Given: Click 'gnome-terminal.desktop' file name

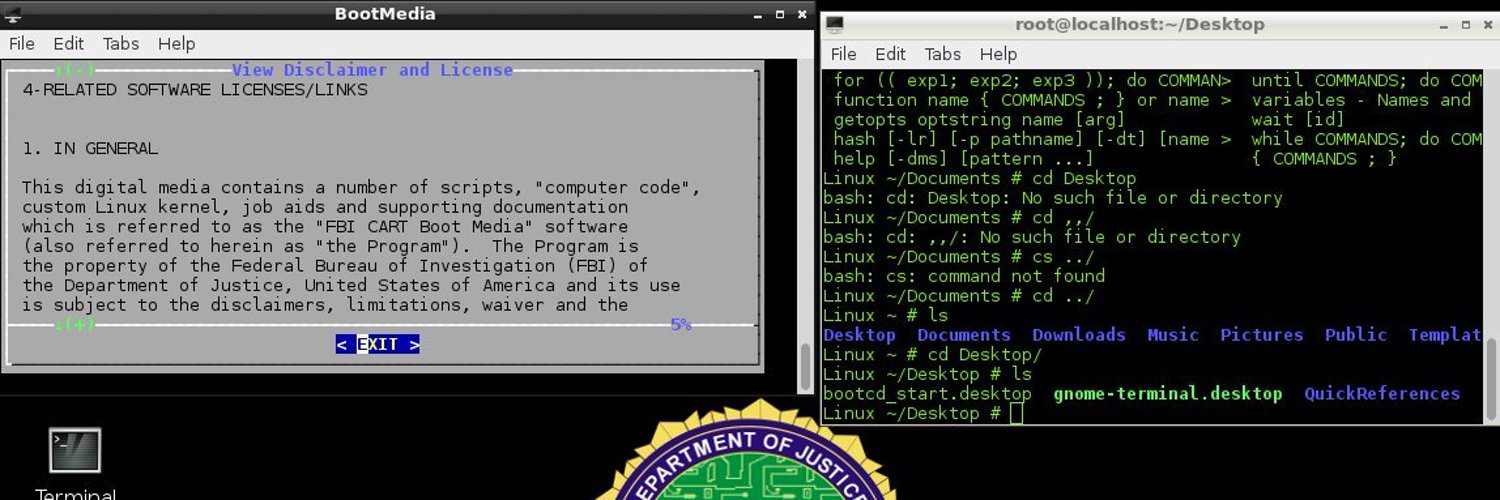Looking at the screenshot, I should pos(1168,393).
